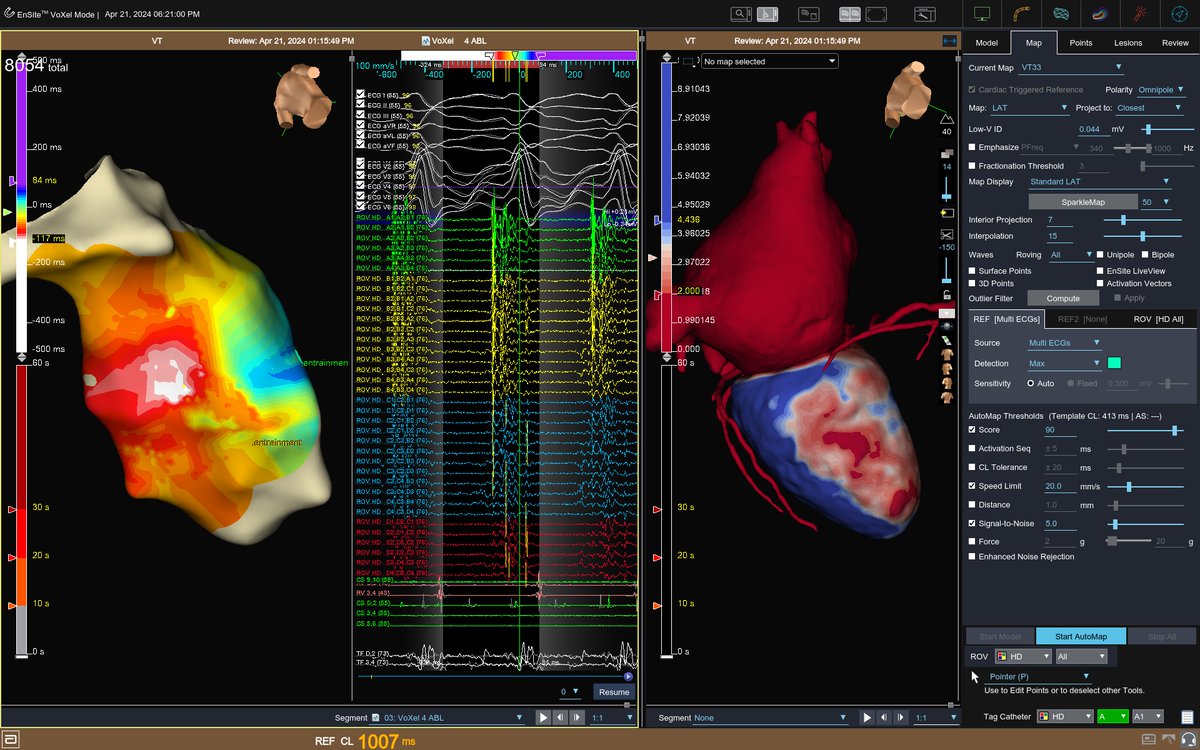
Task: Click the green monitor display icon
Action: [982, 14]
